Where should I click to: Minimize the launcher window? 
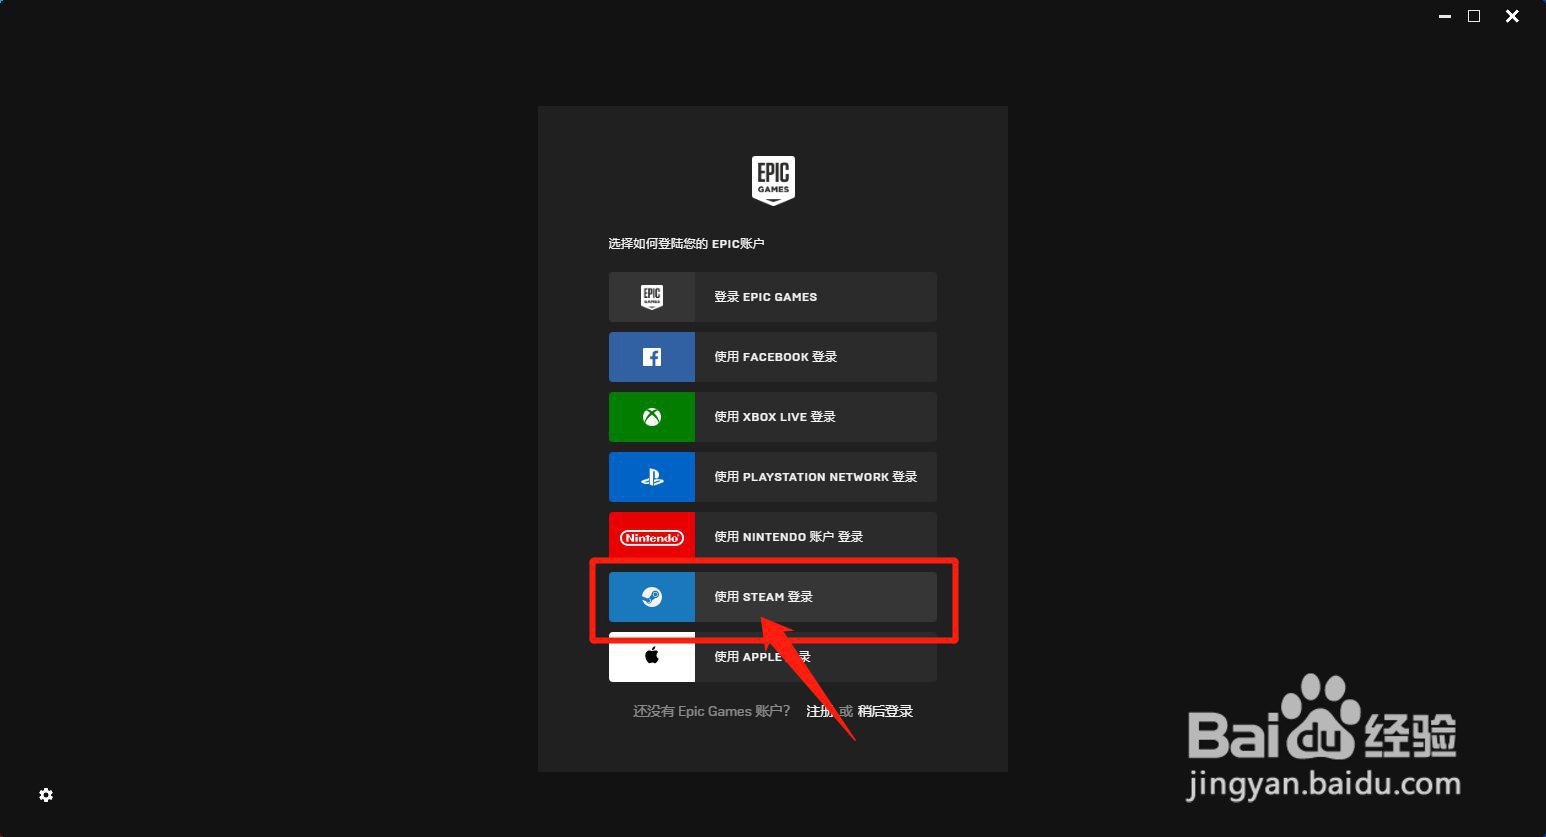point(1444,17)
